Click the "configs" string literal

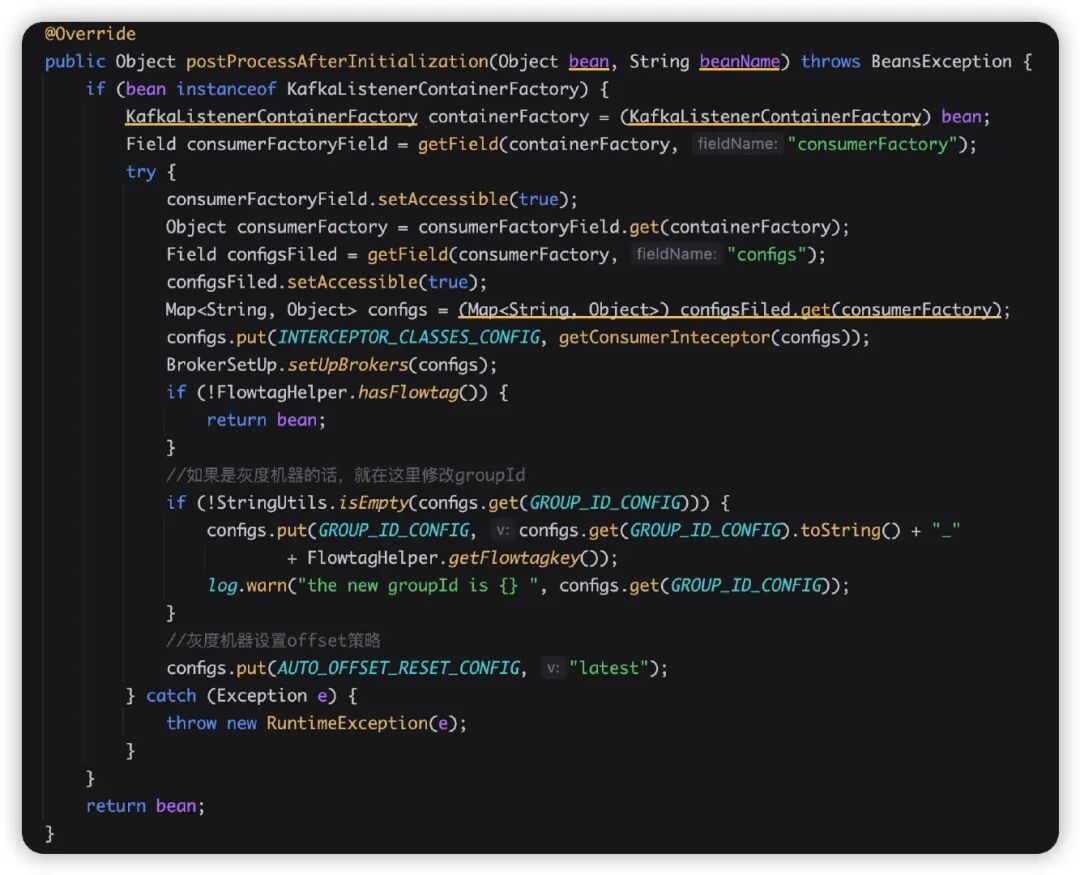pos(767,254)
